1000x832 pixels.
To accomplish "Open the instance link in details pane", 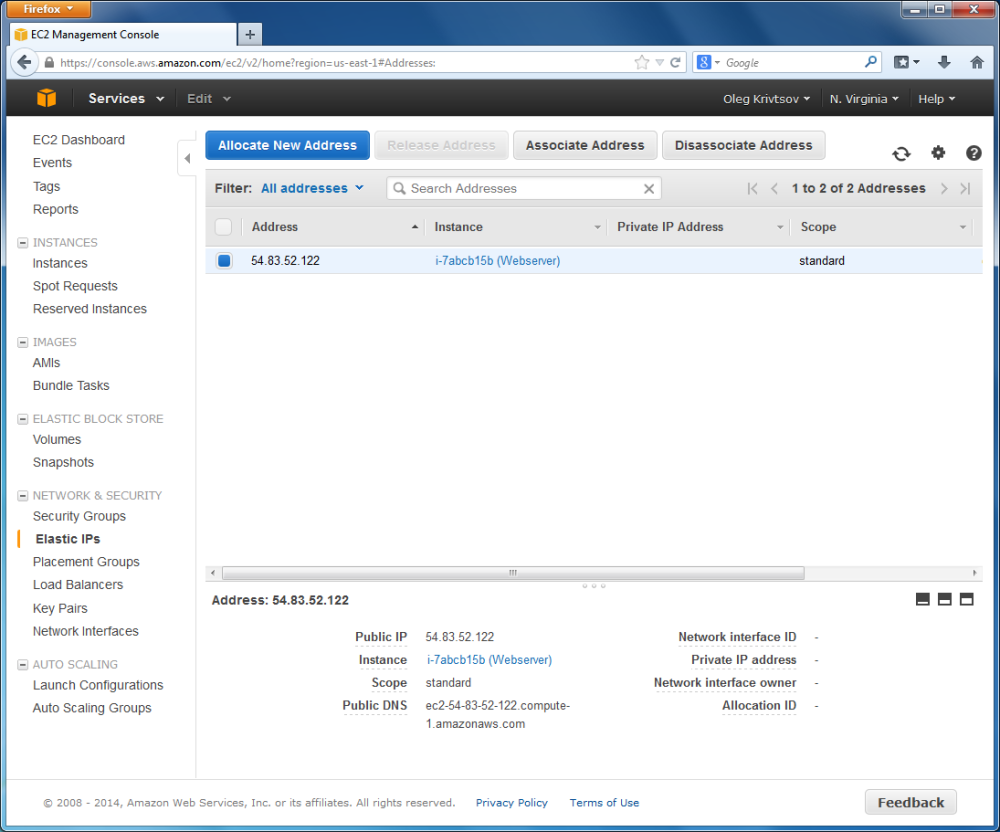I will [489, 660].
